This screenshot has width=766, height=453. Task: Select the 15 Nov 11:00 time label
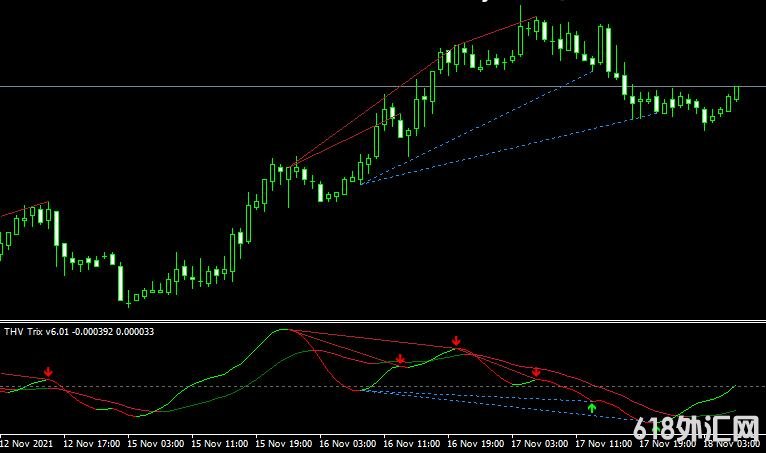tap(220, 442)
